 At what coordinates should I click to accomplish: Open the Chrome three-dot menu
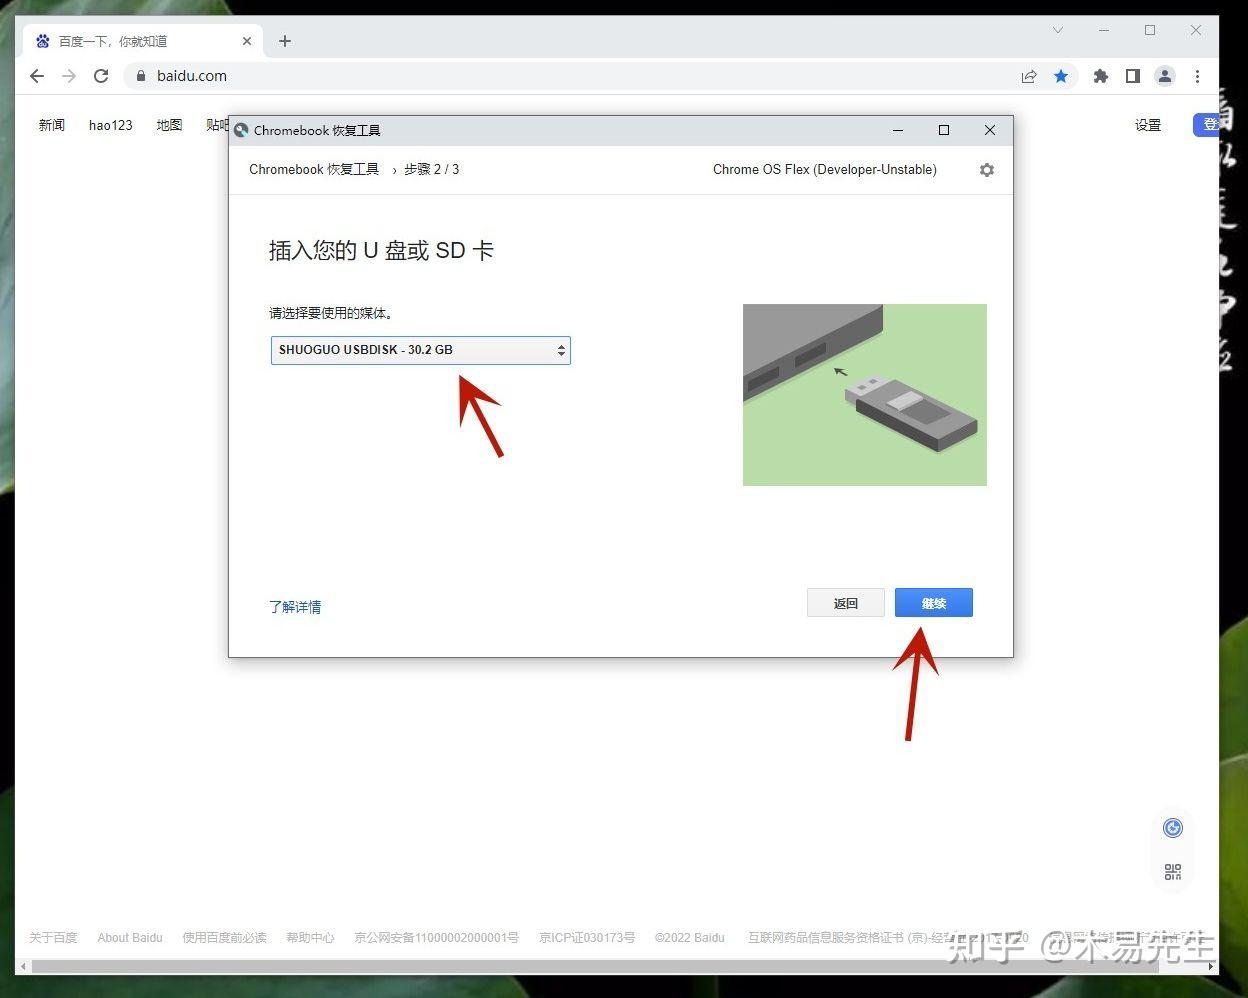(1197, 76)
